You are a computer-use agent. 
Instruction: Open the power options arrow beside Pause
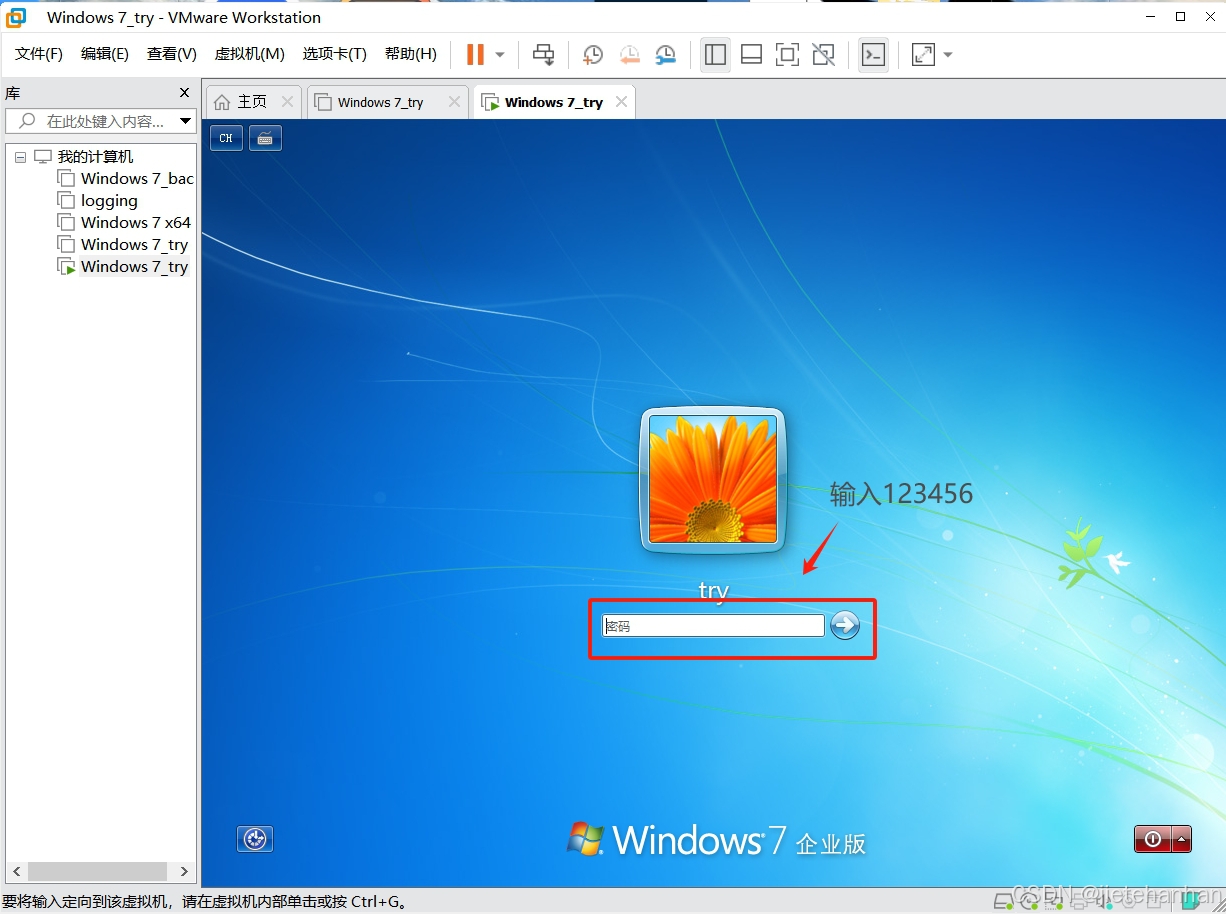pyautogui.click(x=500, y=55)
